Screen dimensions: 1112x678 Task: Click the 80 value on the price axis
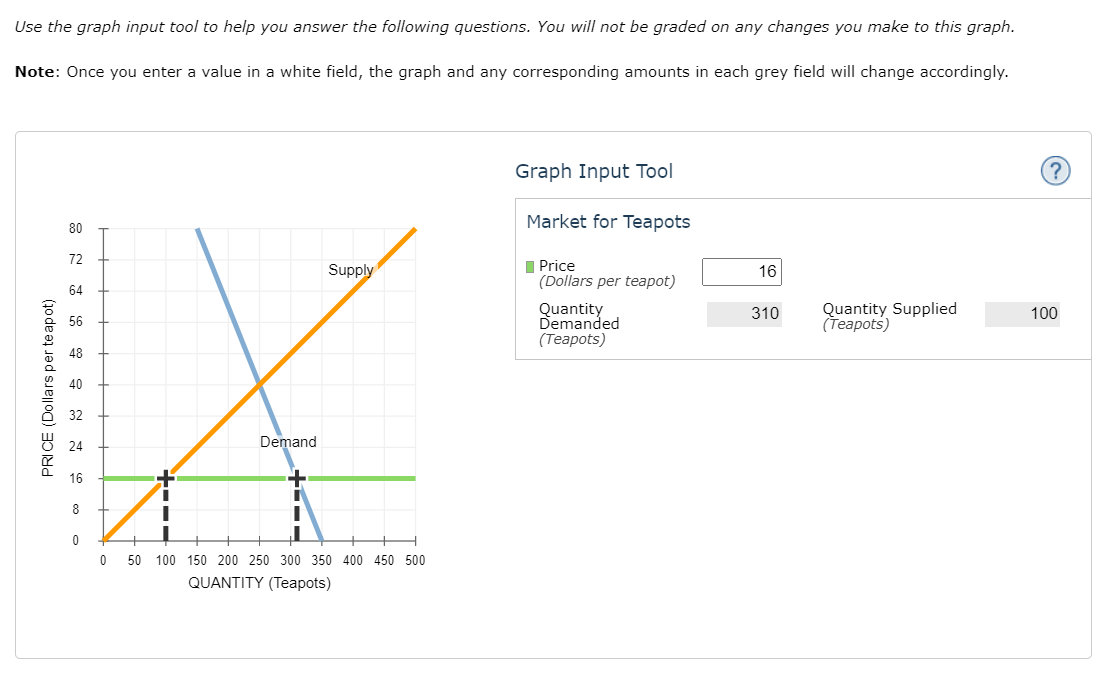point(75,228)
